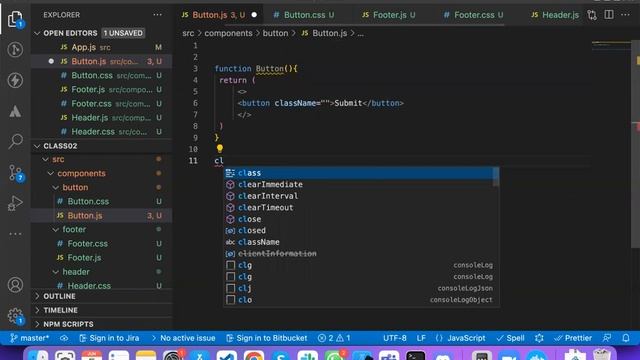The image size is (640, 360).
Task: Click the status bar gear icon next to Spell
Action: [539, 338]
